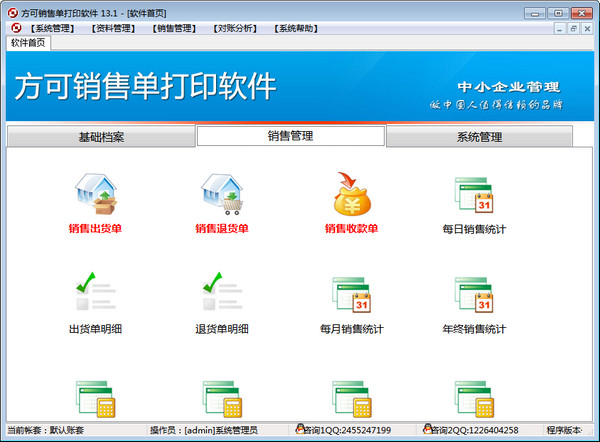Maximize the main application window

[x=558, y=13]
